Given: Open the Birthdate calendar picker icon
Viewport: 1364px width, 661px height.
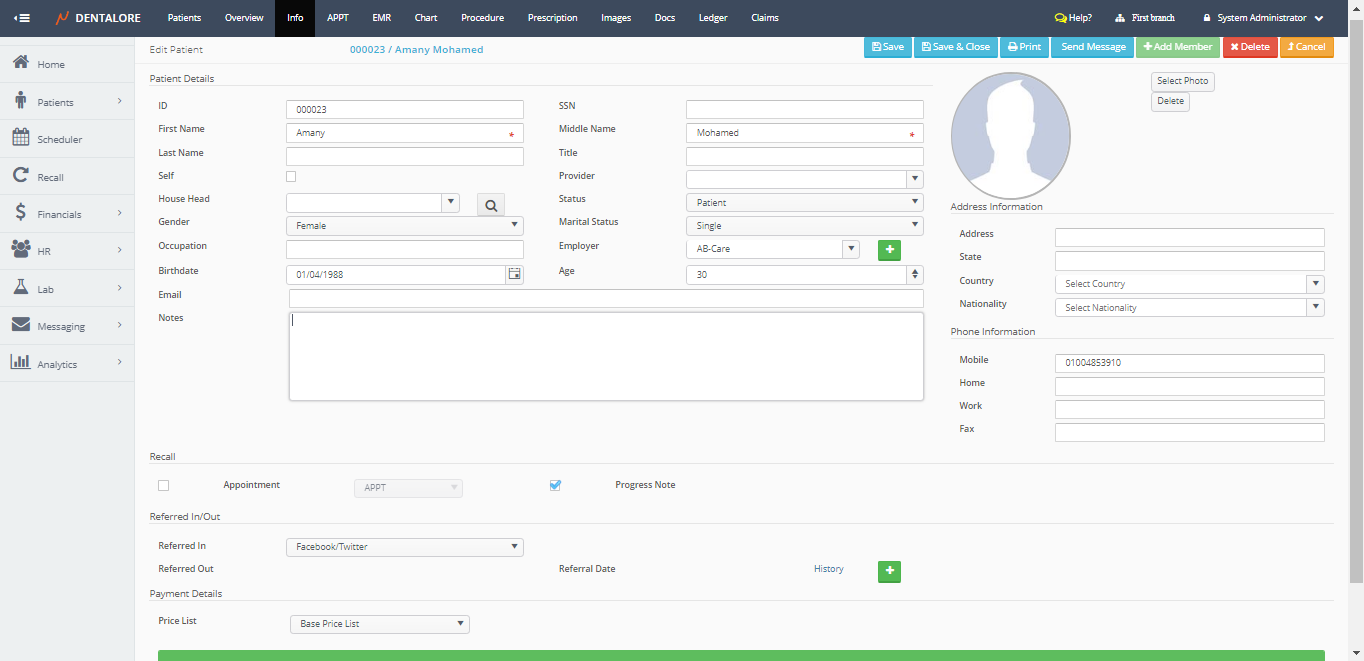Looking at the screenshot, I should 514,274.
